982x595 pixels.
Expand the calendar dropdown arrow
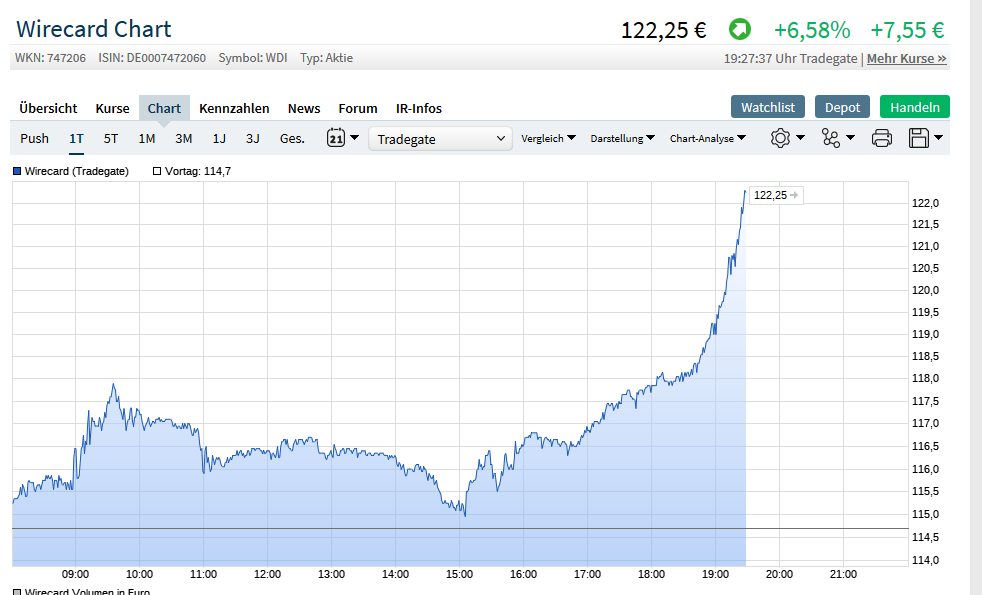pyautogui.click(x=354, y=137)
